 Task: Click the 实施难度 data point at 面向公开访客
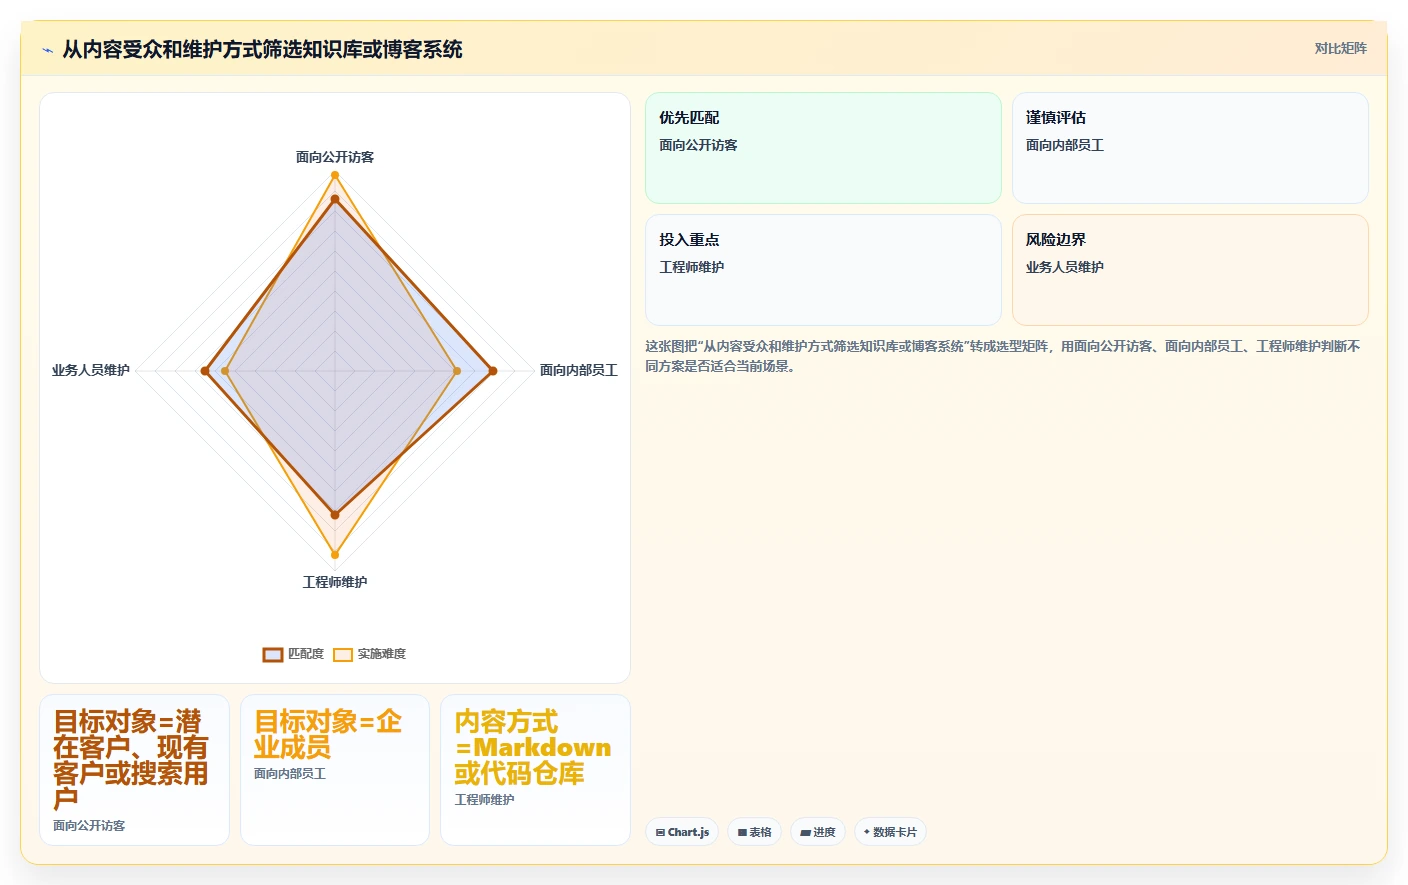335,175
